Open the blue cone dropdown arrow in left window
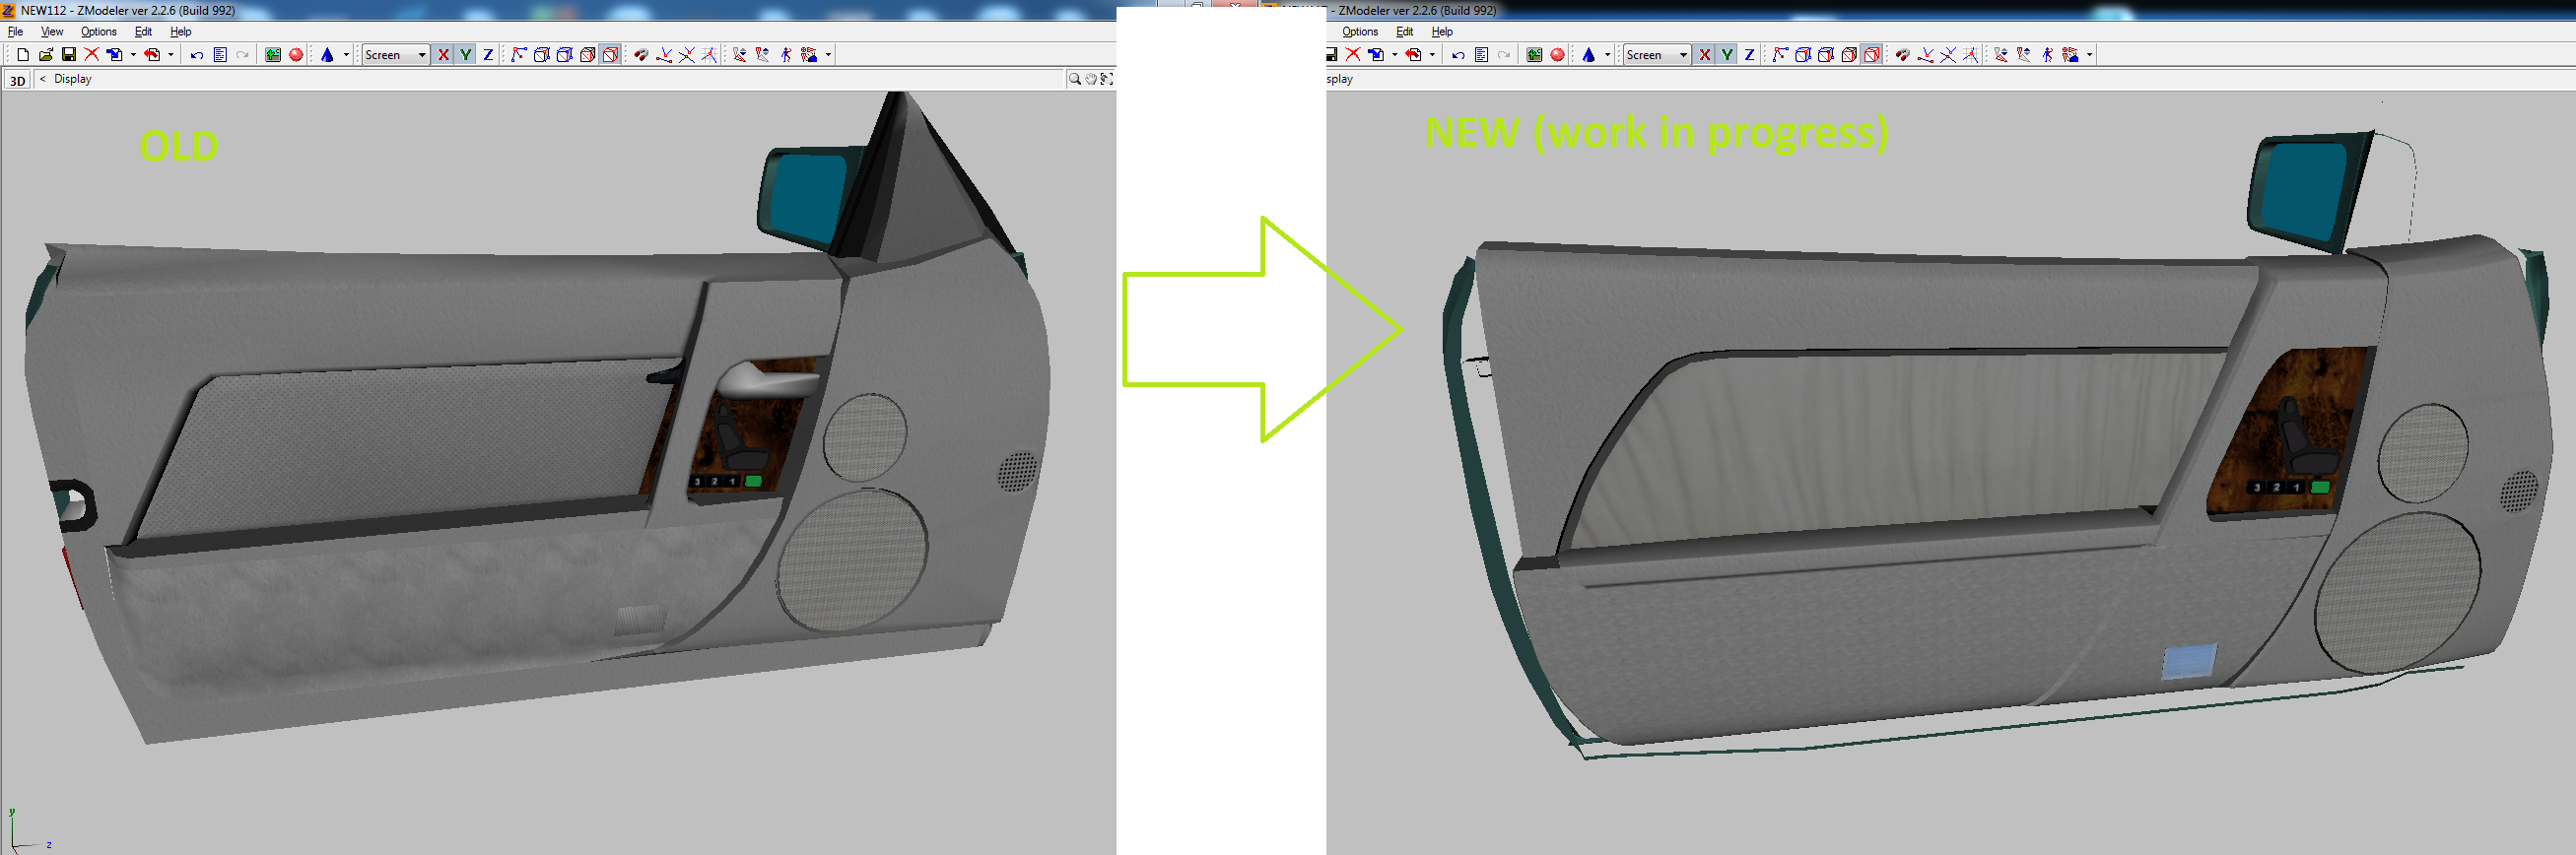The image size is (2576, 855). pyautogui.click(x=346, y=55)
